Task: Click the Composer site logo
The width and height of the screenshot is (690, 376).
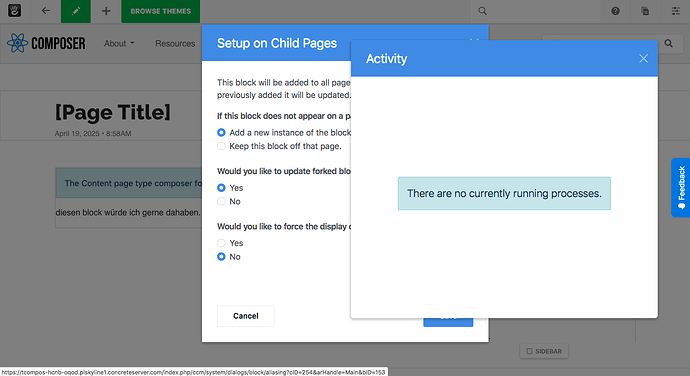Action: pos(47,43)
